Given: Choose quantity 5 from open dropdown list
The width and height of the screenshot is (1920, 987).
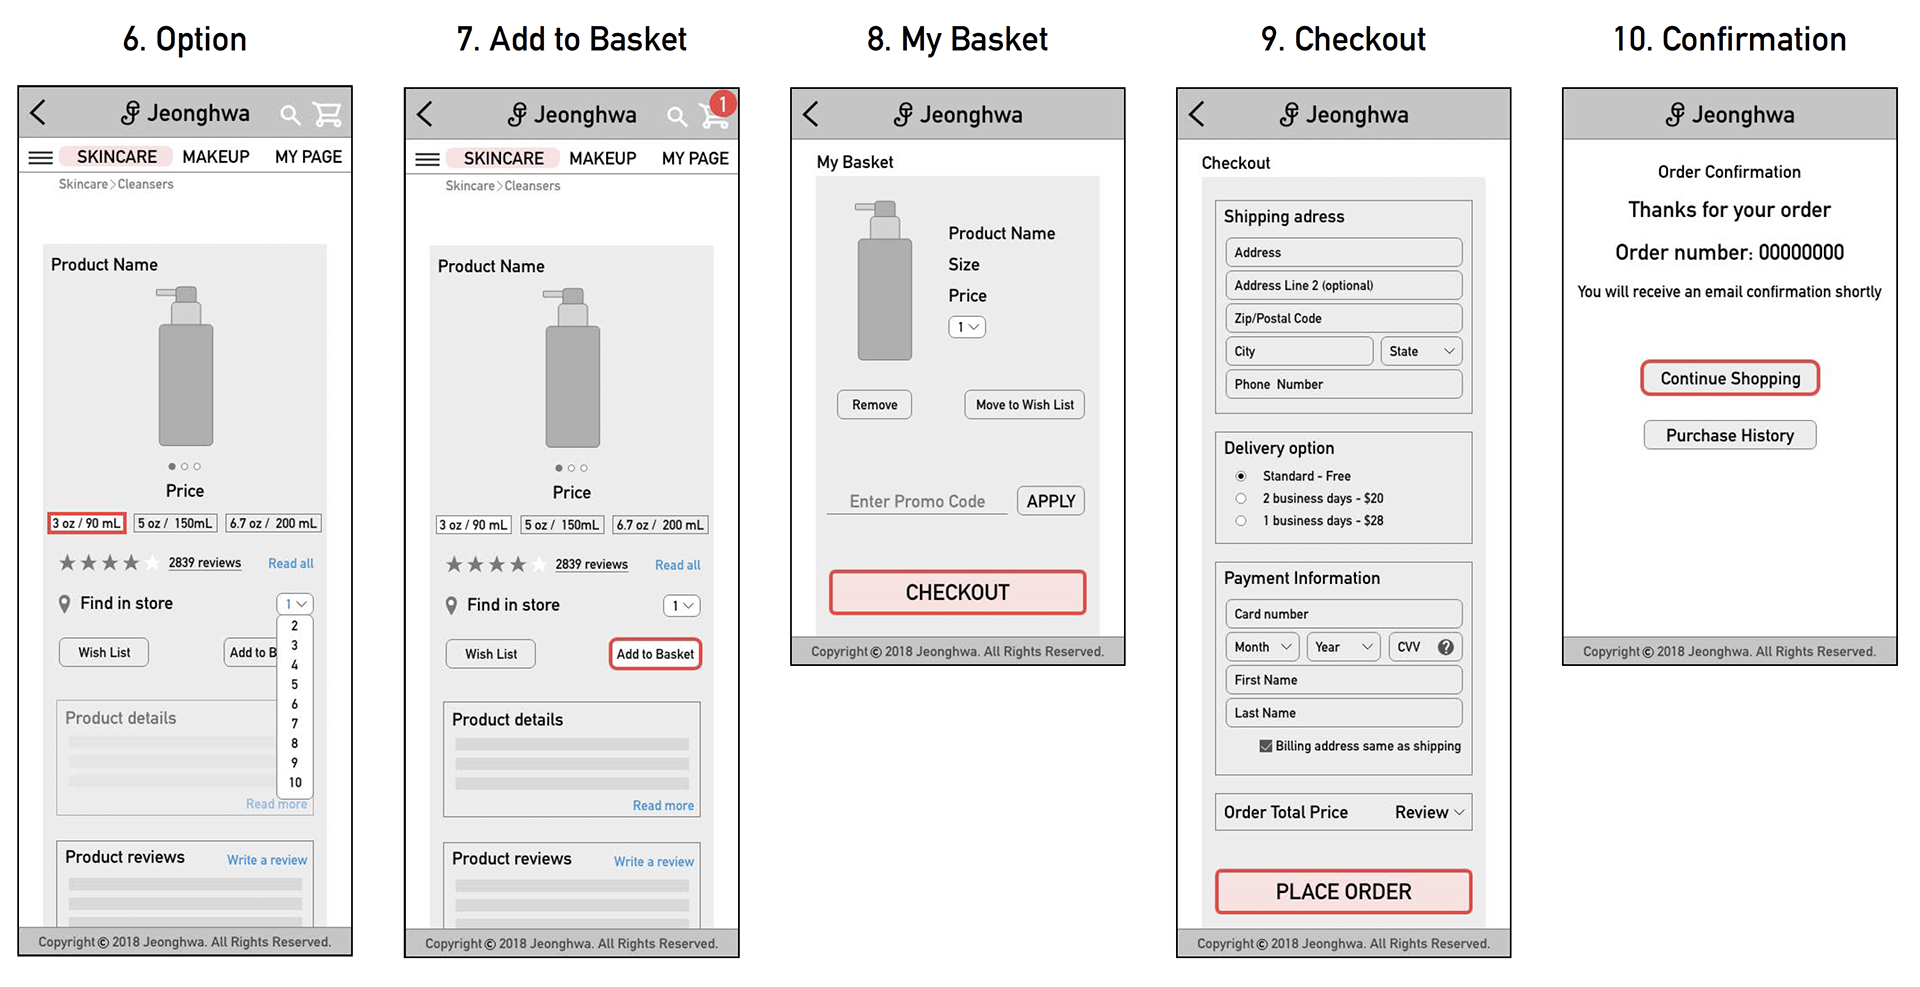Looking at the screenshot, I should pyautogui.click(x=294, y=685).
